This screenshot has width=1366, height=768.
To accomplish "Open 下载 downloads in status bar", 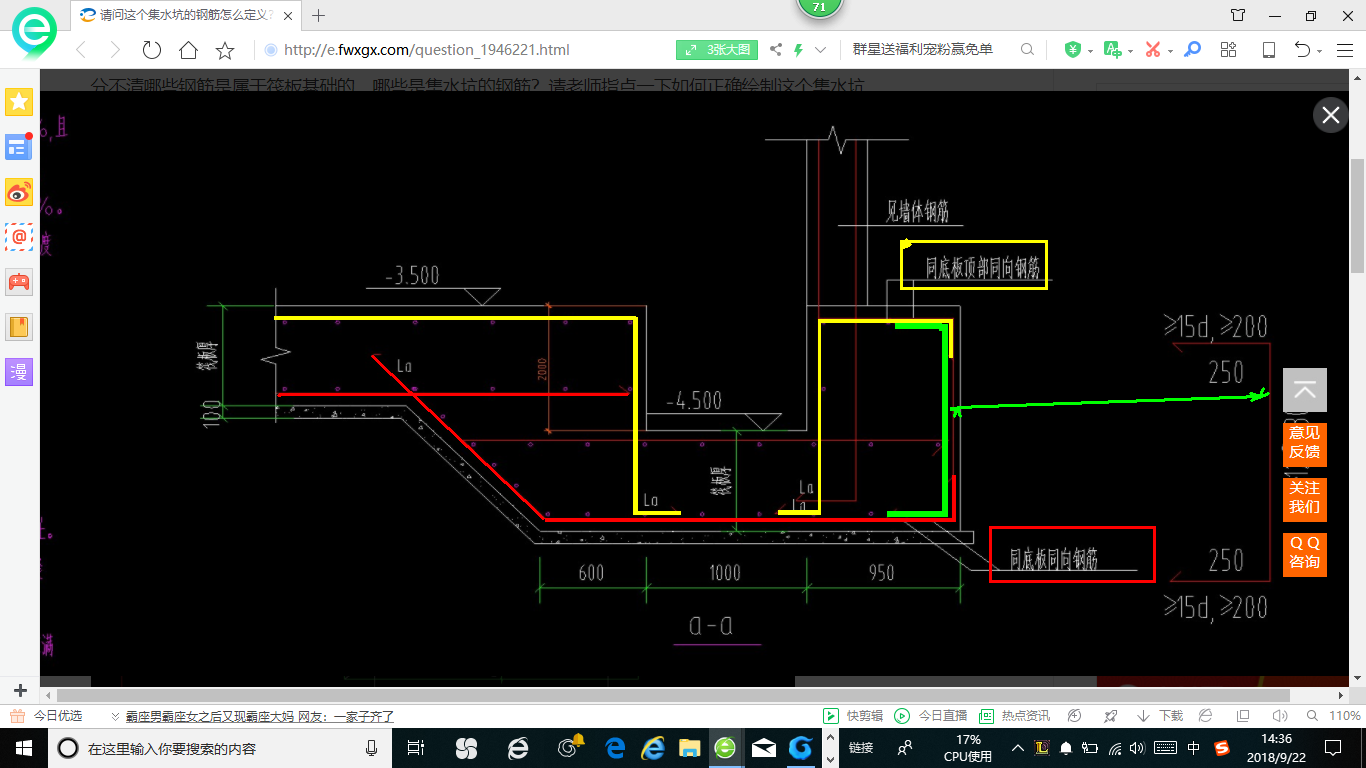I will coord(1160,716).
